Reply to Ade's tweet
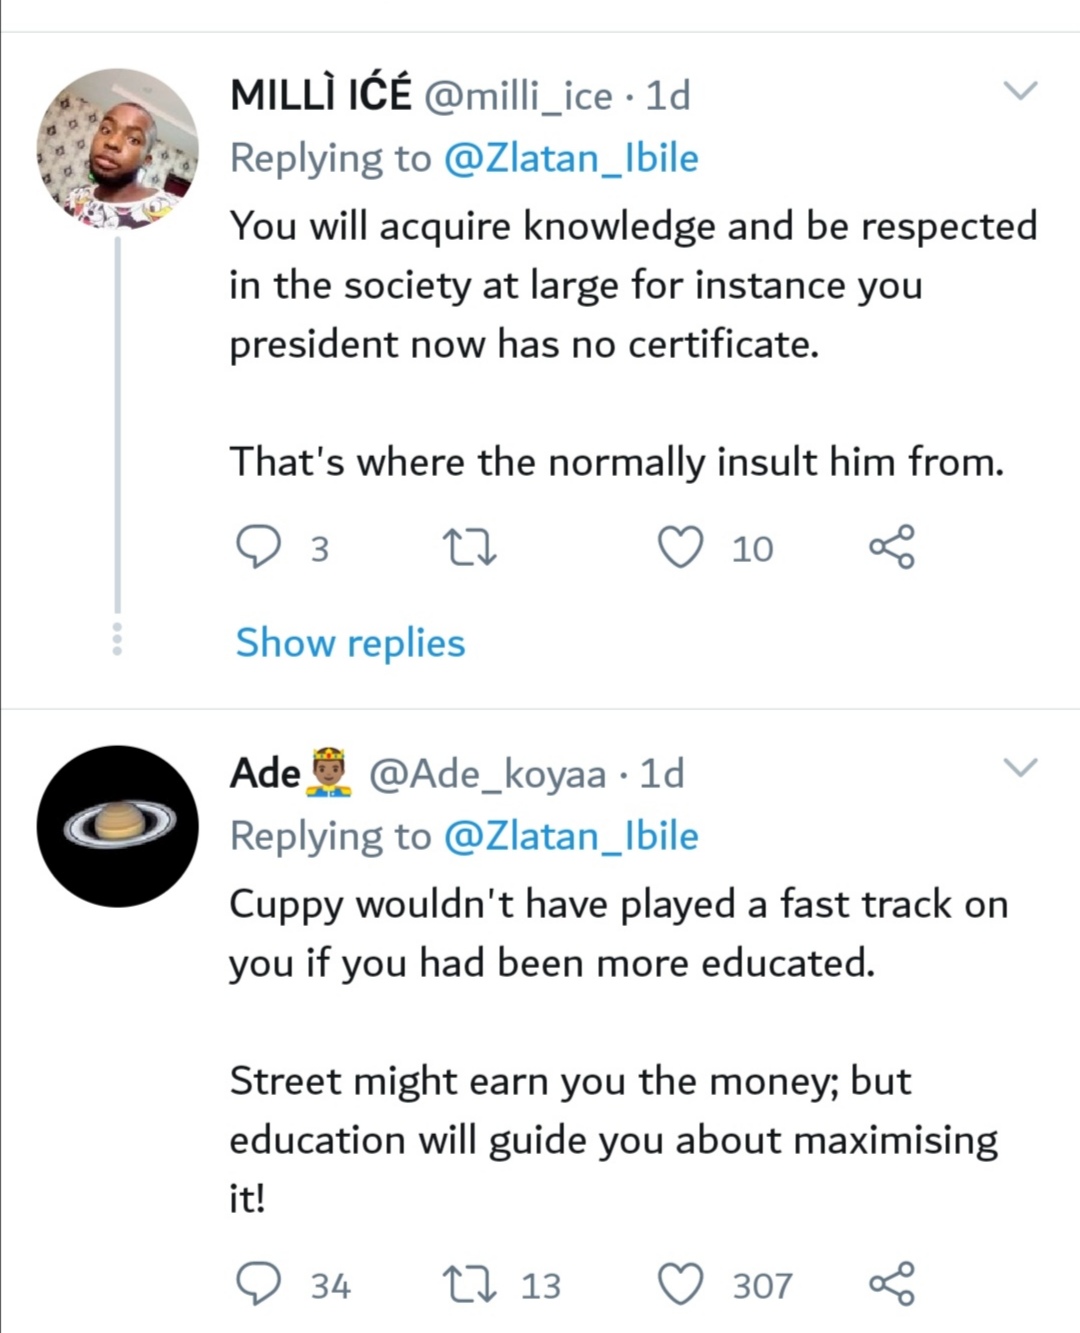 pyautogui.click(x=258, y=1284)
